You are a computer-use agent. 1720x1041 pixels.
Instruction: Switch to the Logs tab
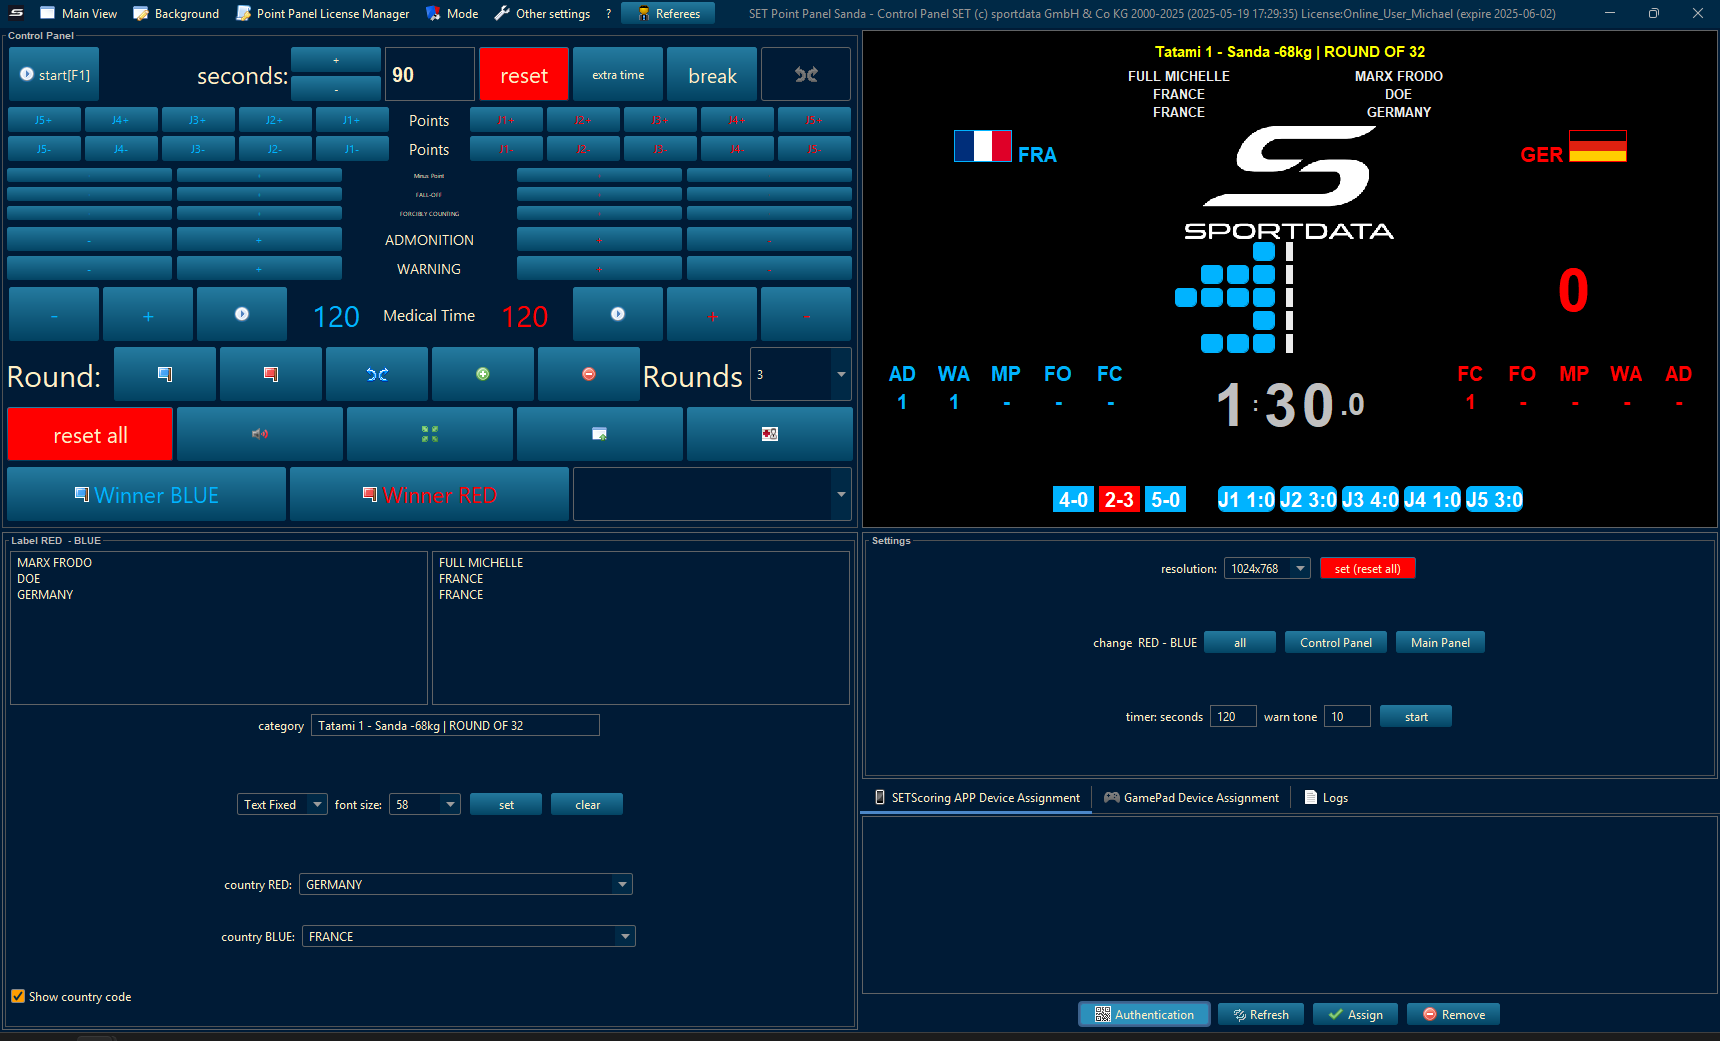(1326, 797)
